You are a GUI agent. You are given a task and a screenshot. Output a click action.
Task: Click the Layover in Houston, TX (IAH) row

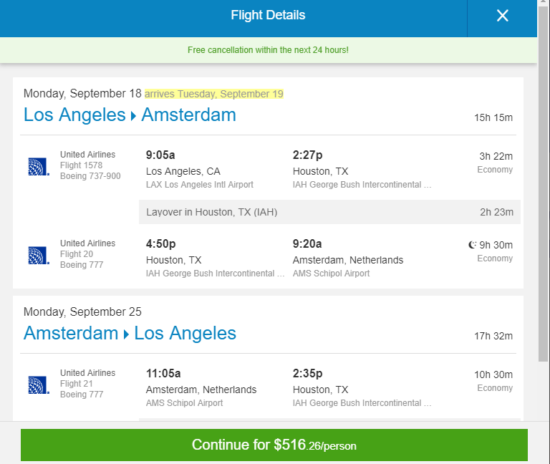330,212
